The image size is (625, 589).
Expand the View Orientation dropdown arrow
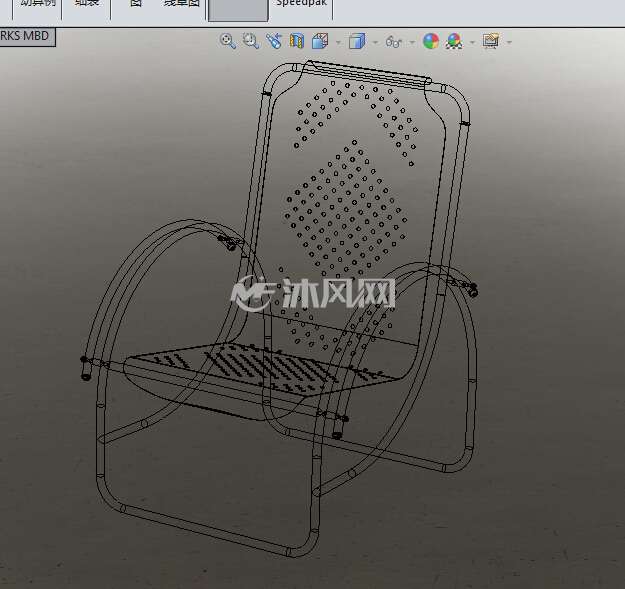point(338,42)
